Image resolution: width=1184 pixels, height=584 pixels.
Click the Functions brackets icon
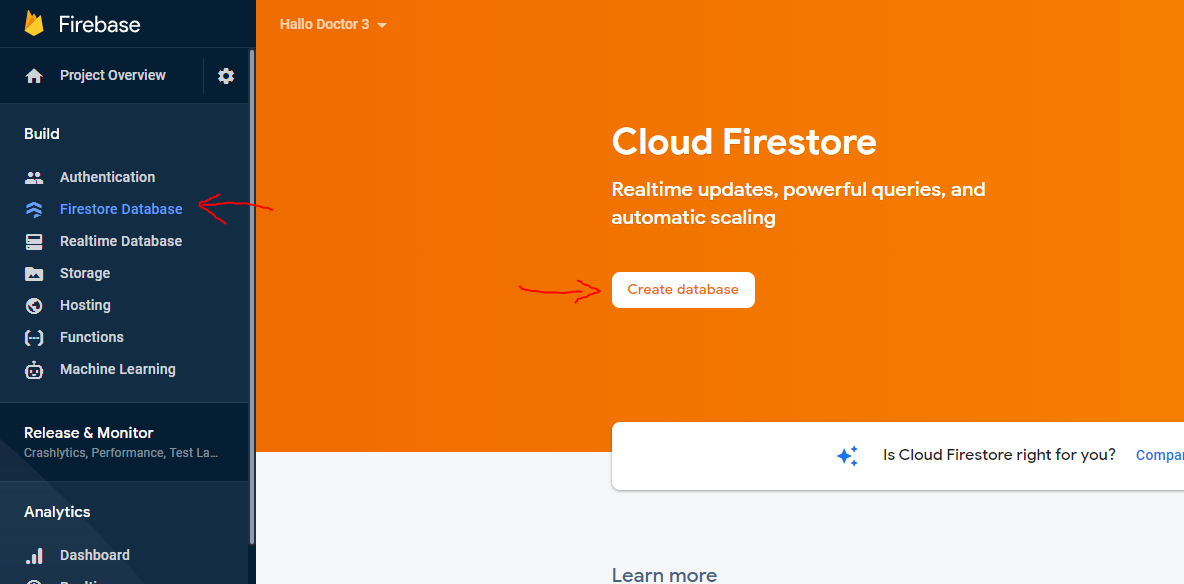[35, 337]
